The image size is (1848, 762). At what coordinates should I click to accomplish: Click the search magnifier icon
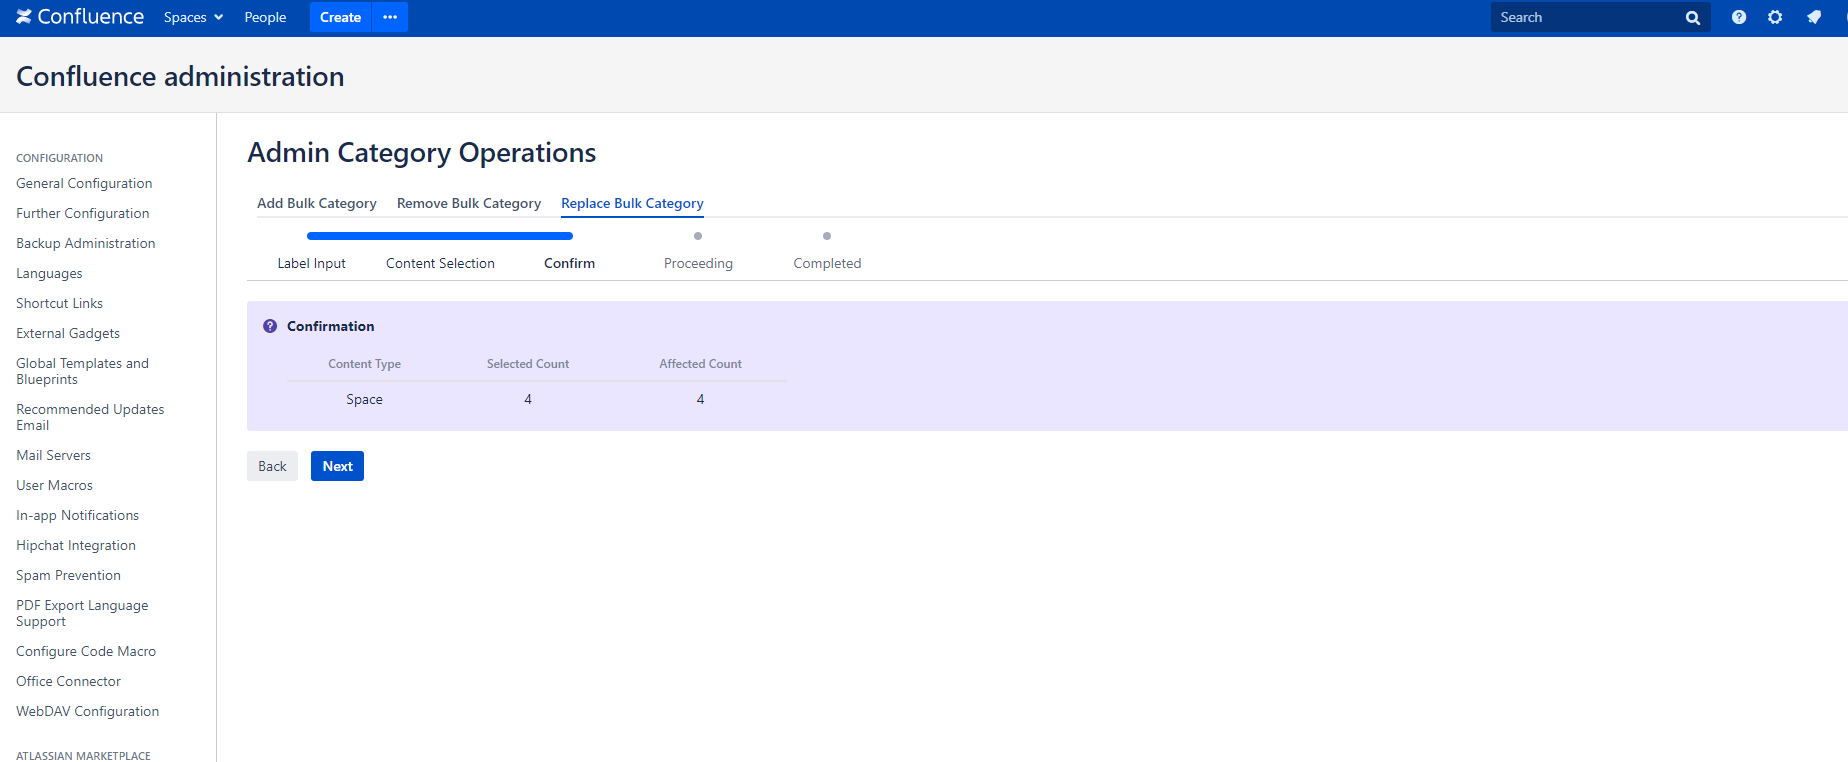click(x=1693, y=18)
